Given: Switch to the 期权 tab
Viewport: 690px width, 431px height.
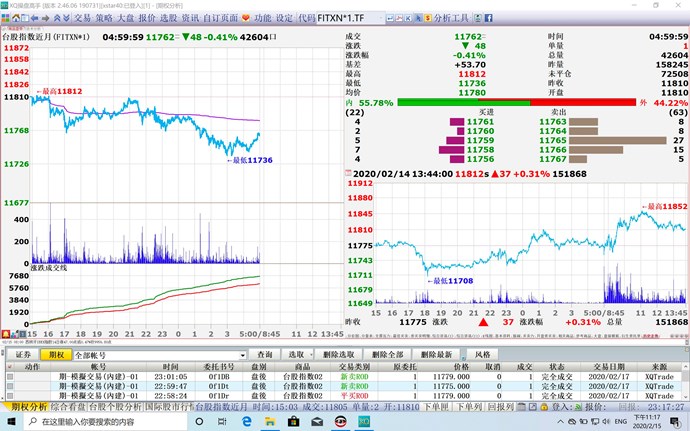Looking at the screenshot, I should coord(55,355).
